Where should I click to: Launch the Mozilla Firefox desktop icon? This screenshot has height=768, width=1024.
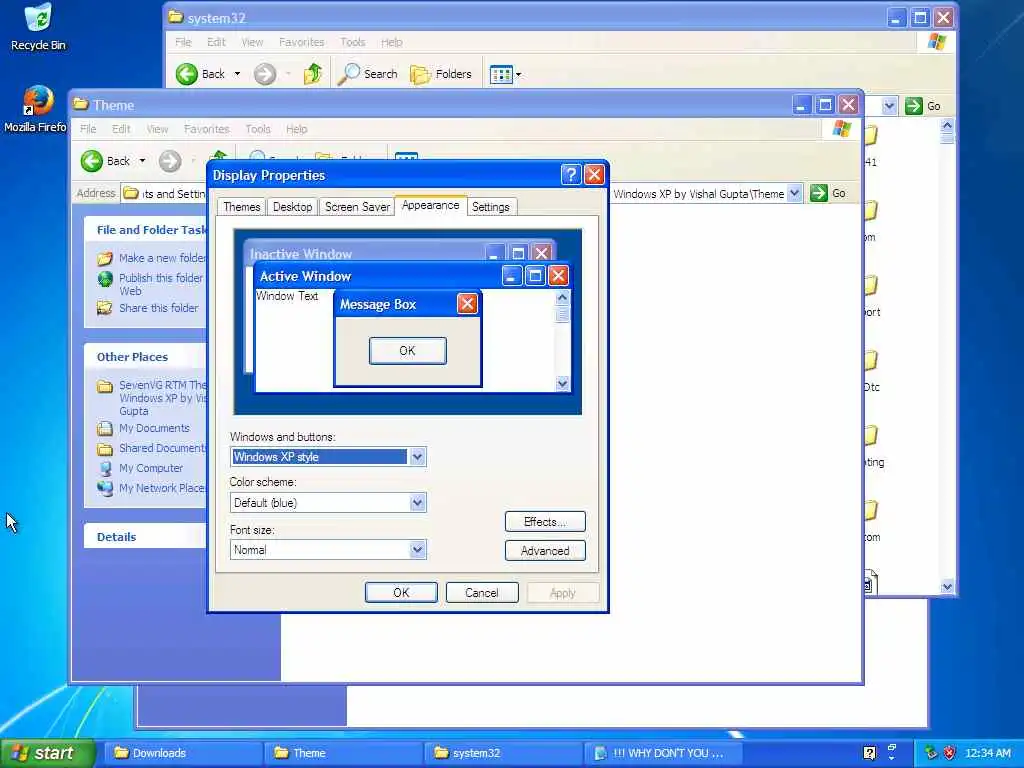37,109
